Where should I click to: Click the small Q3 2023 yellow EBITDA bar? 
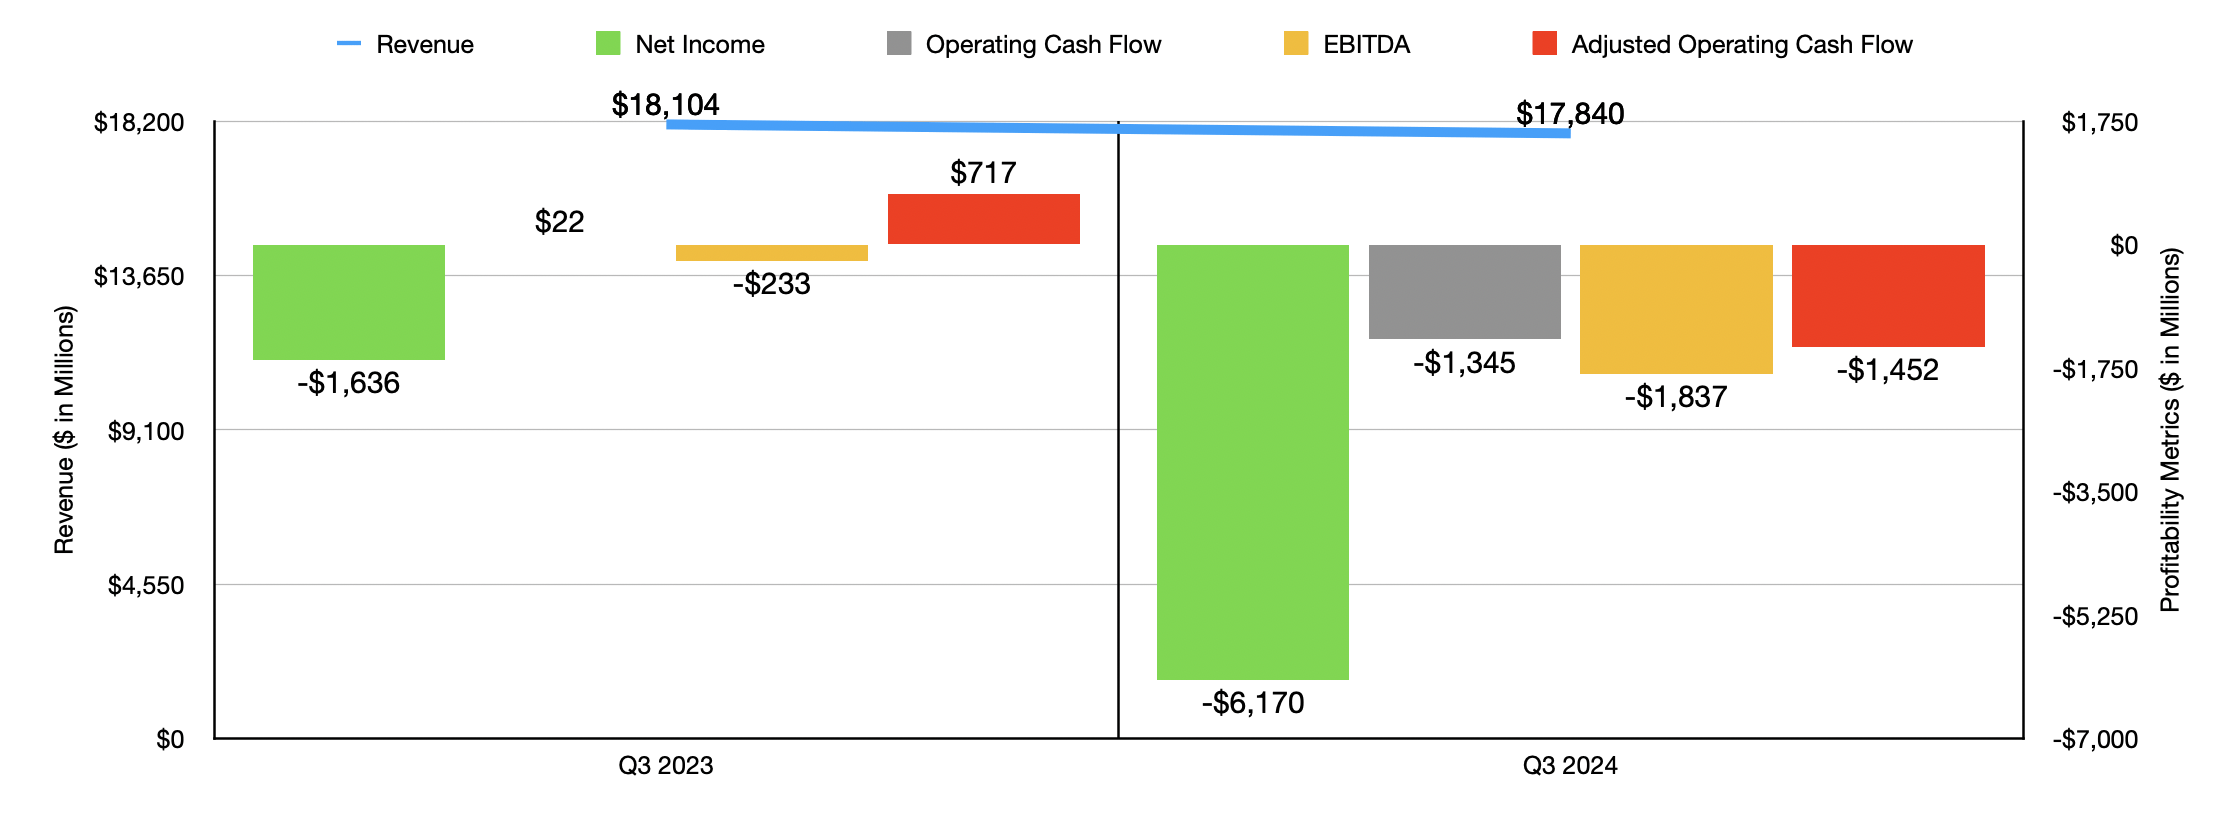[x=772, y=253]
